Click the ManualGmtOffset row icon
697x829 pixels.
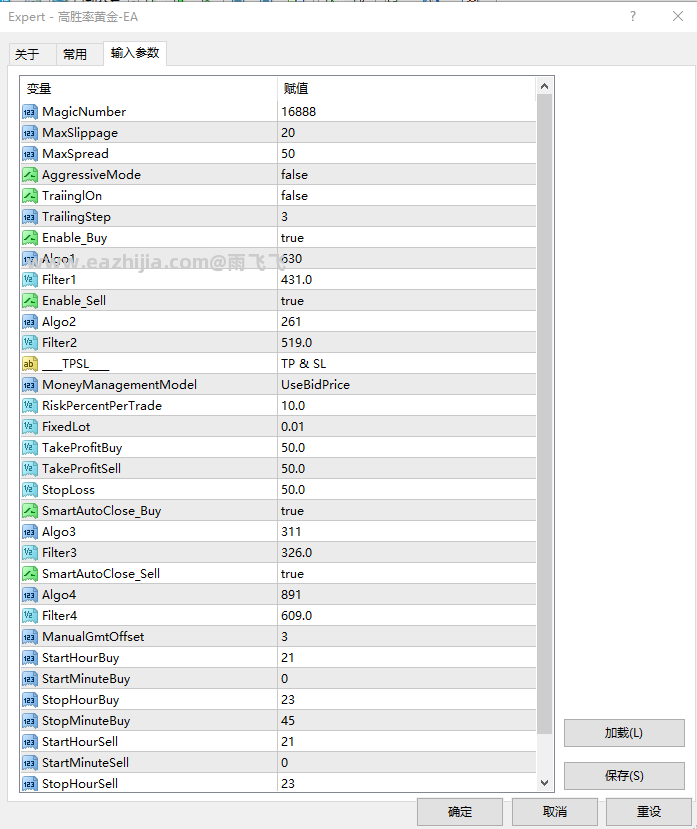point(30,637)
